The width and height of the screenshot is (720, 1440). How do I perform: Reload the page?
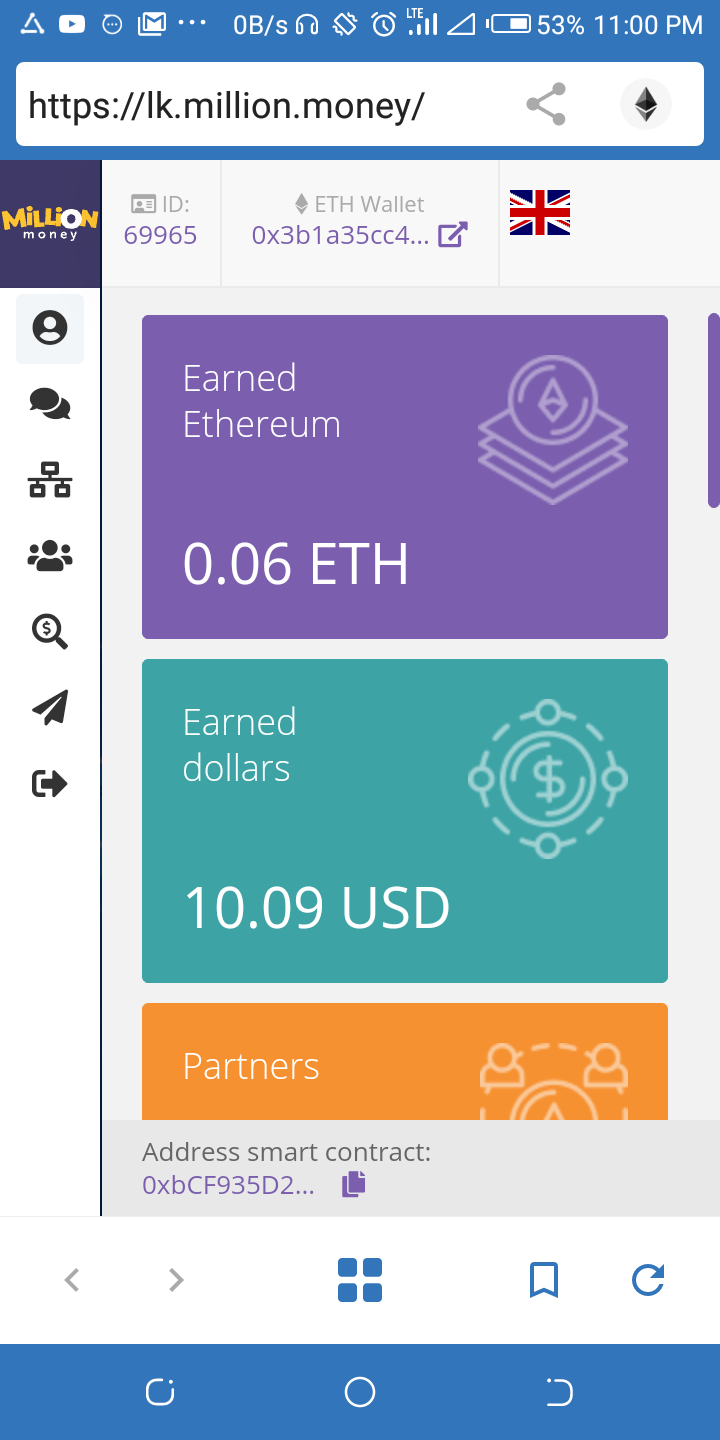tap(648, 1280)
